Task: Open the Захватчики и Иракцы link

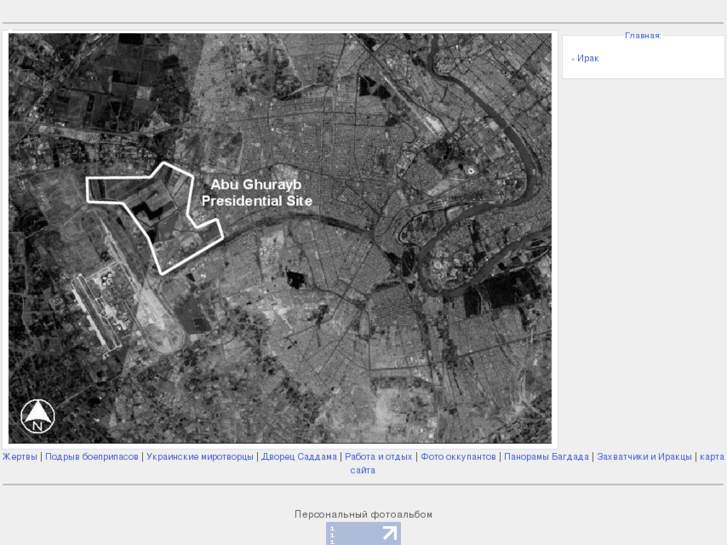Action: pyautogui.click(x=644, y=457)
